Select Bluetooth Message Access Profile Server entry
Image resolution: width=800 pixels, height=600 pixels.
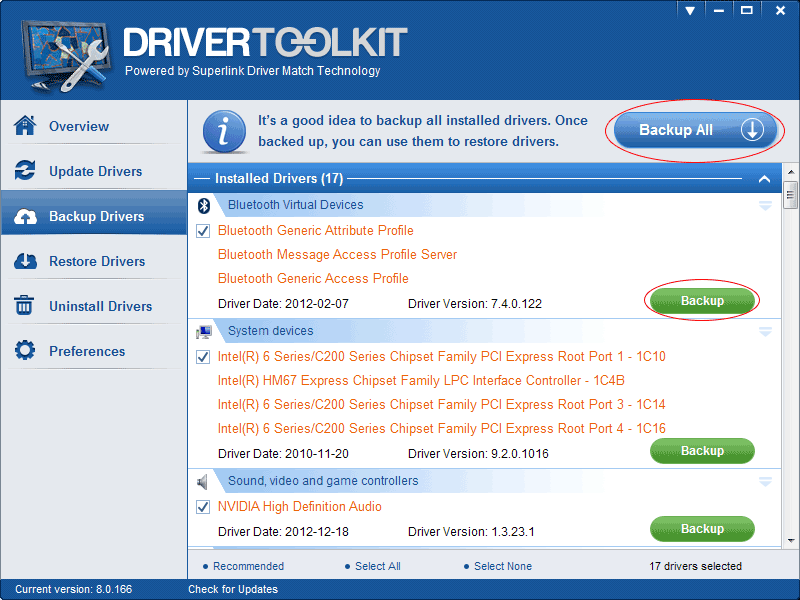[337, 255]
